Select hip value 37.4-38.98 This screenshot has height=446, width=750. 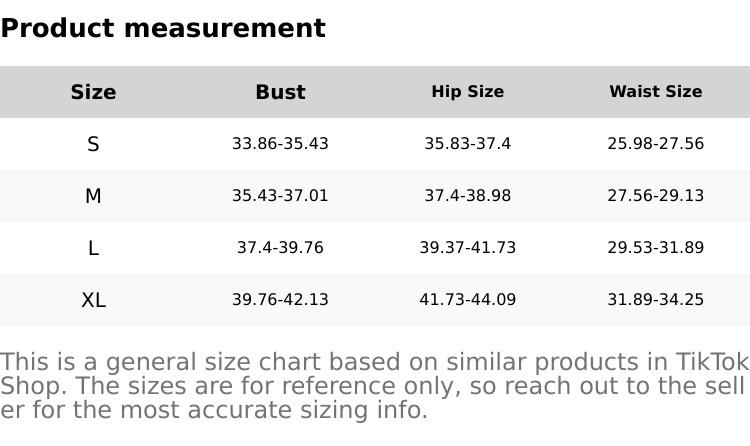point(467,196)
